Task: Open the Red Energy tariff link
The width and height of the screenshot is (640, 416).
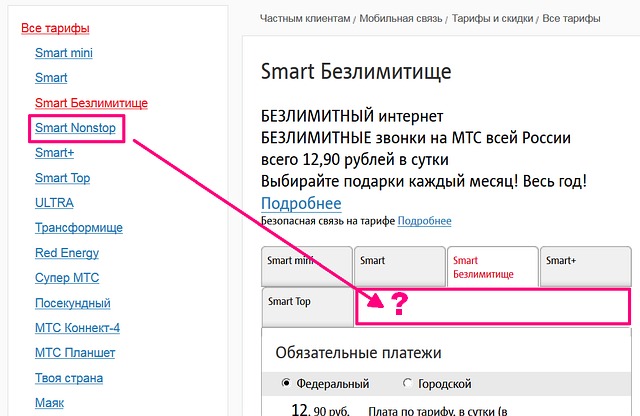Action: tap(67, 253)
